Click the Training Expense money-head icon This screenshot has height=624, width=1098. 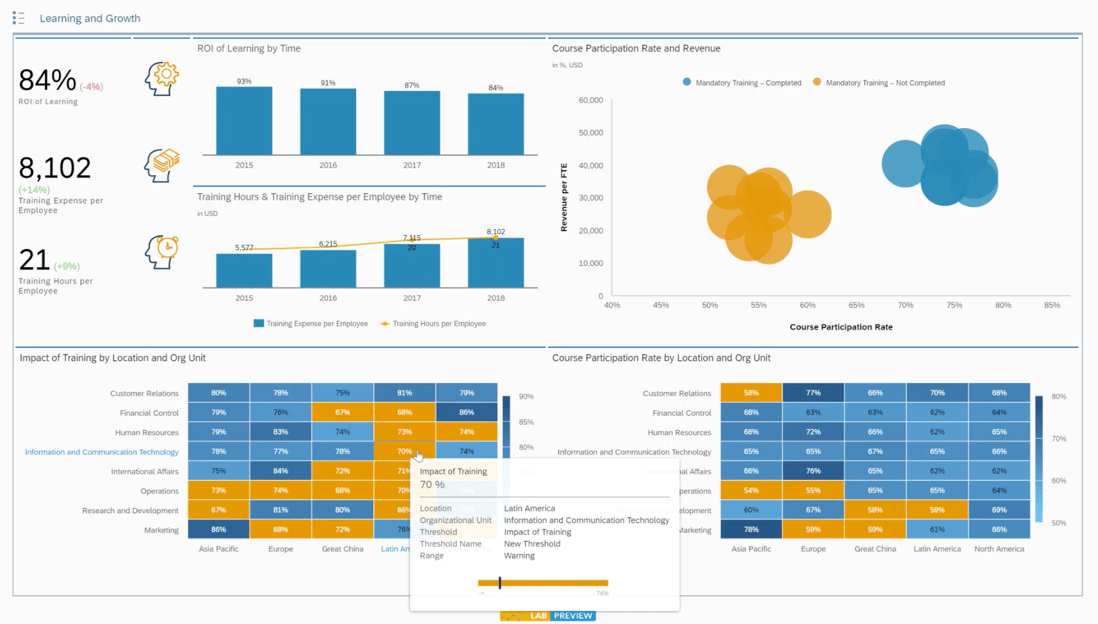(162, 164)
